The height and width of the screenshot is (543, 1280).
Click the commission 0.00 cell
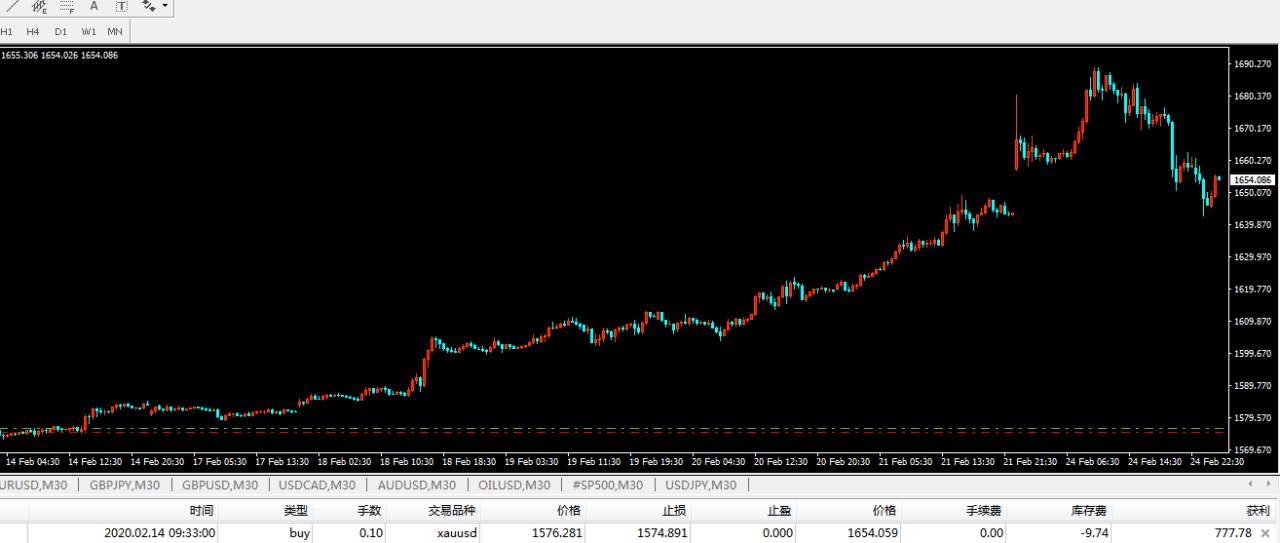991,533
